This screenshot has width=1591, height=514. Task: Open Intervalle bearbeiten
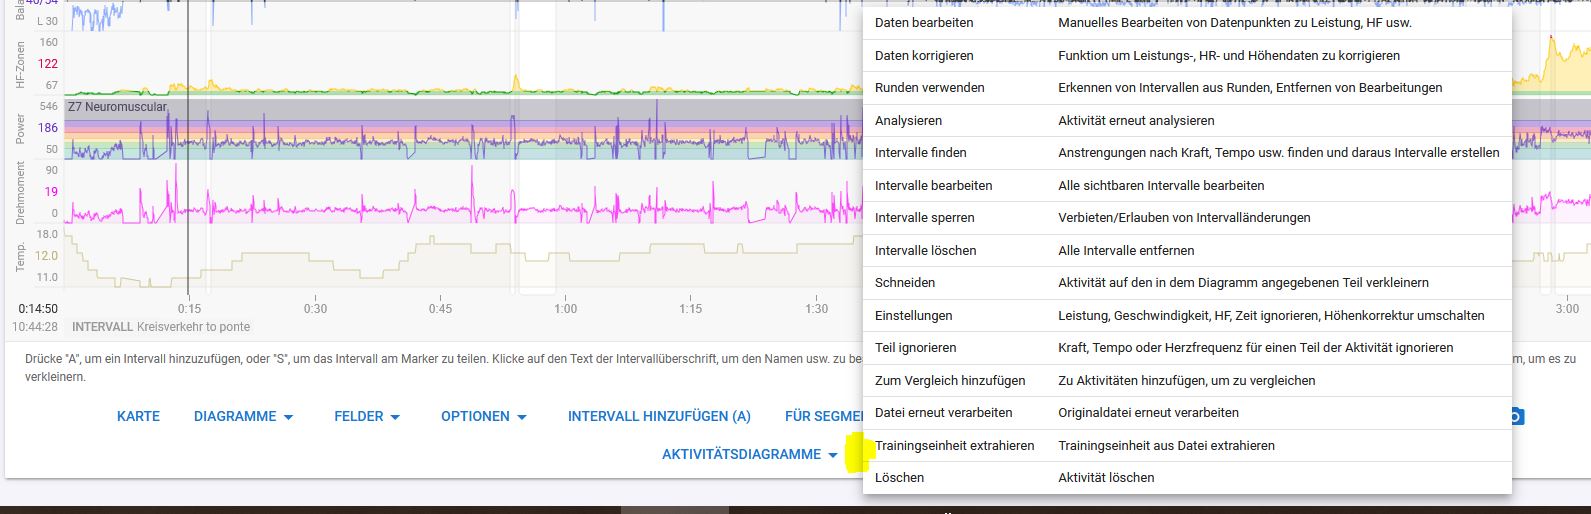pos(1187,186)
